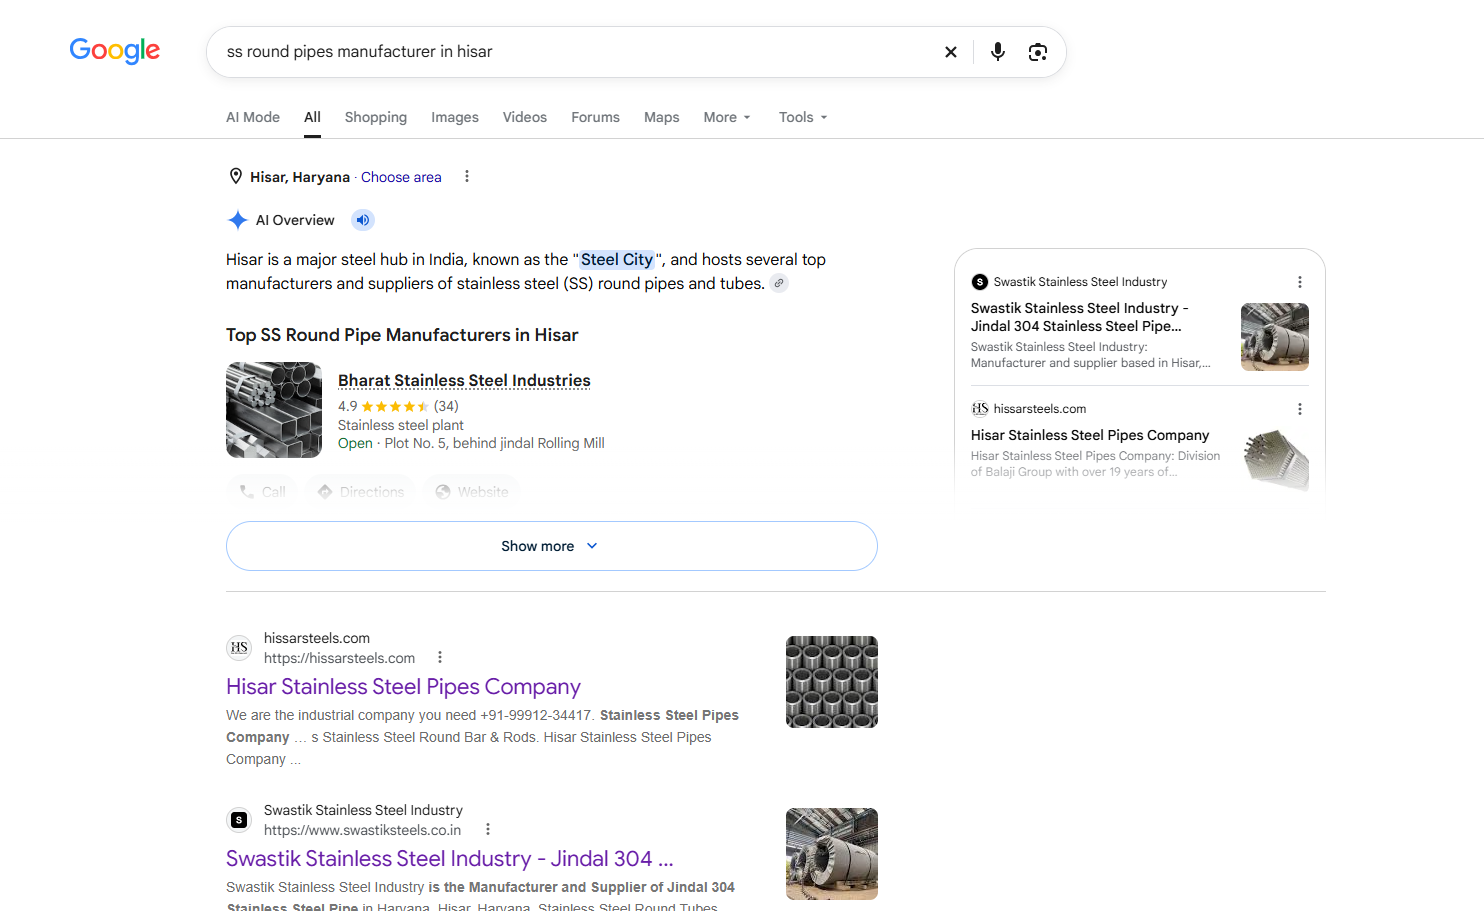Open the Tools dropdown
Image resolution: width=1484 pixels, height=911 pixels.
tap(803, 117)
